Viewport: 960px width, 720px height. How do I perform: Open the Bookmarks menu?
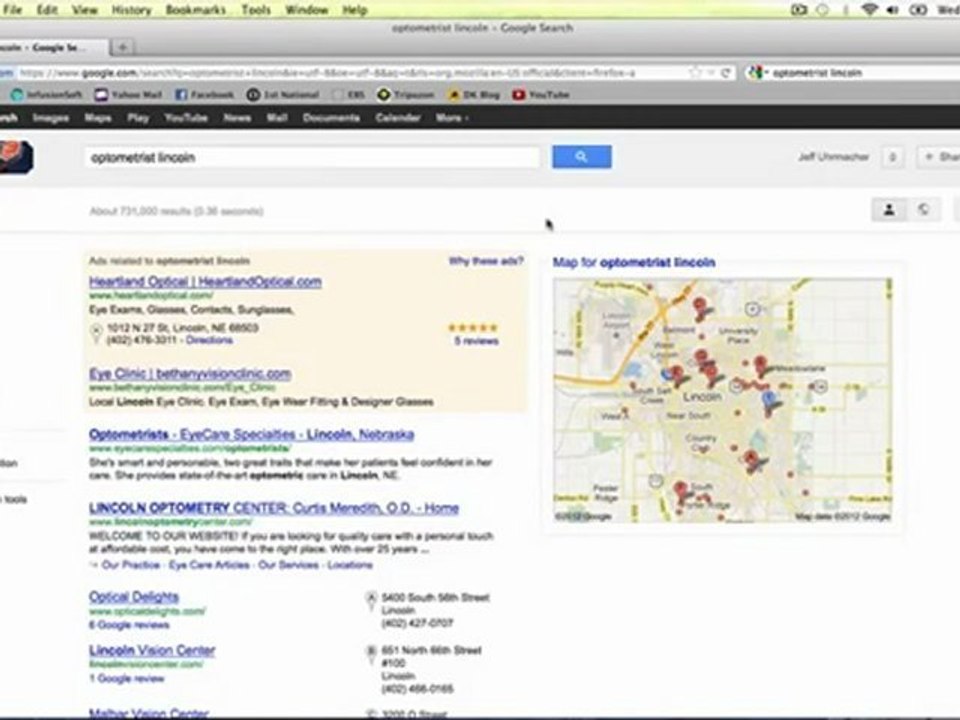196,10
